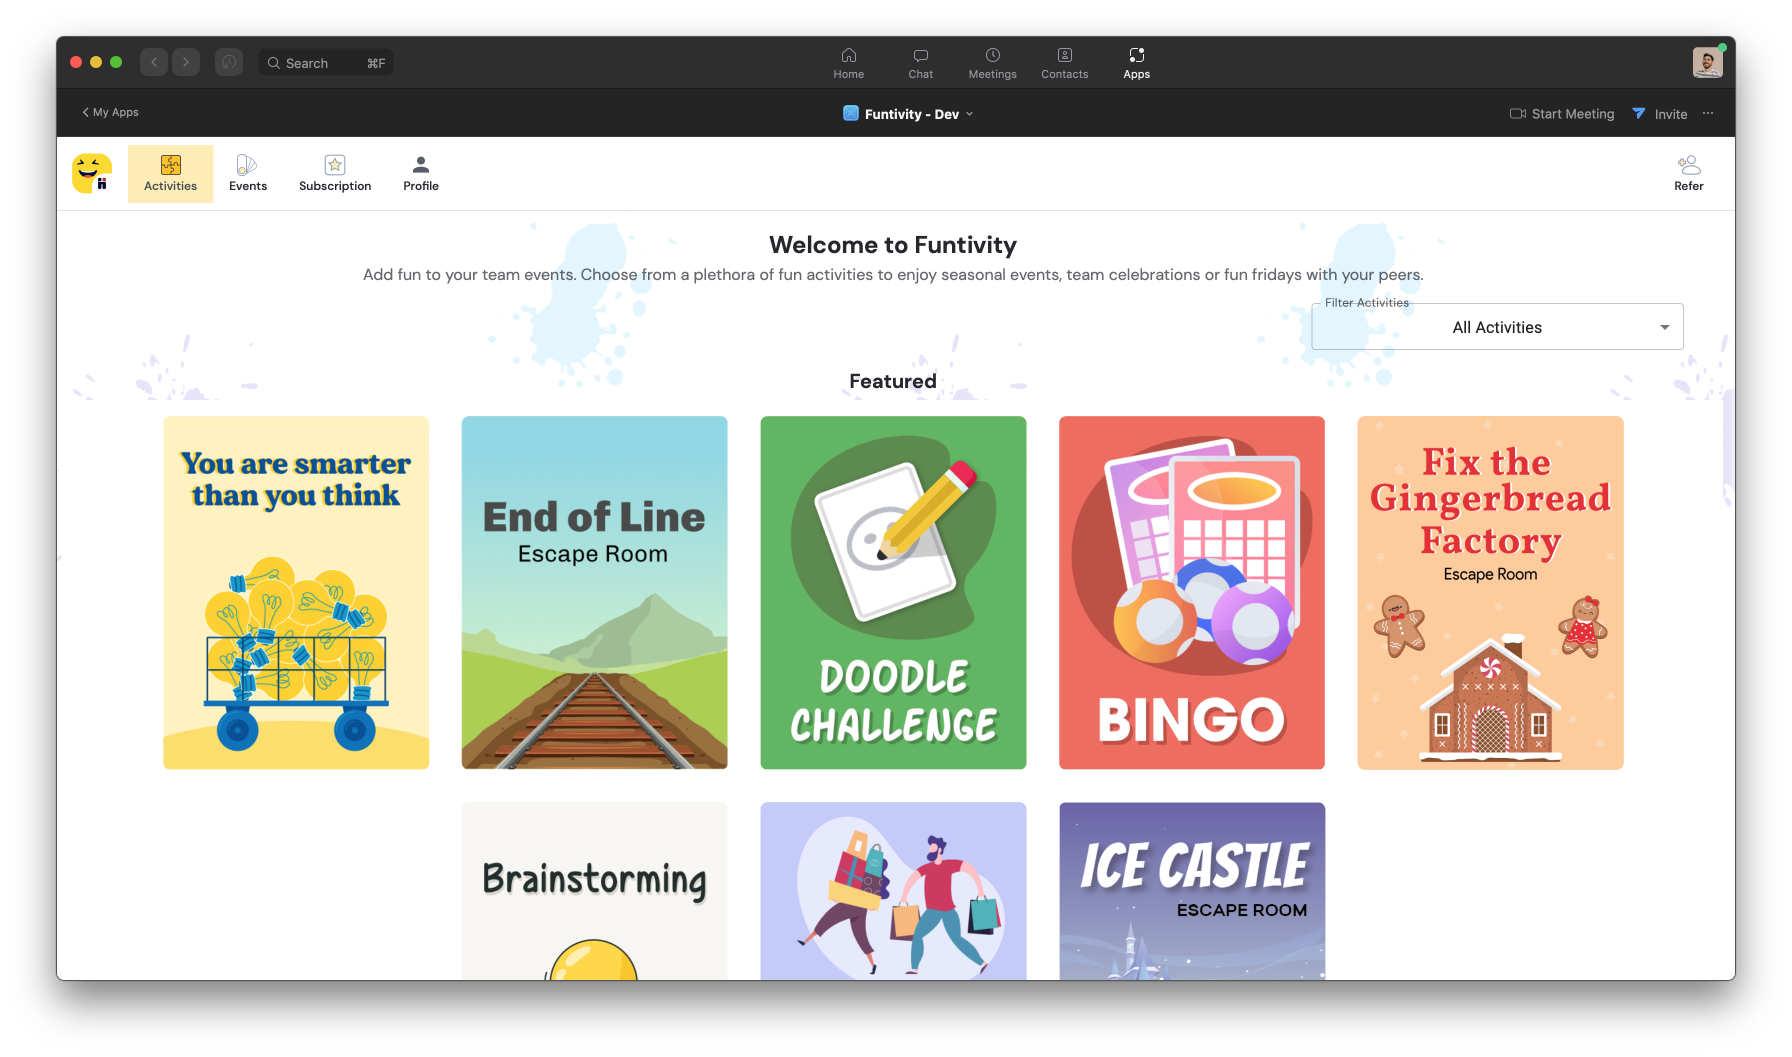Screen dimensions: 1792x1057
Task: Click the Invite funnel icon
Action: 1639,113
